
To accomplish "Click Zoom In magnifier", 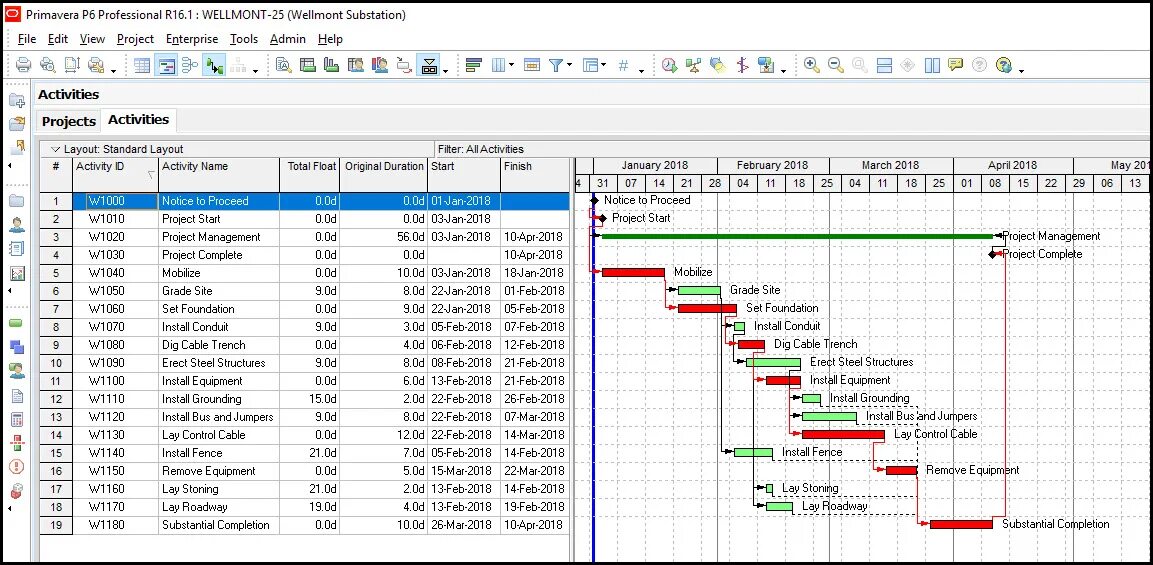I will coord(812,65).
